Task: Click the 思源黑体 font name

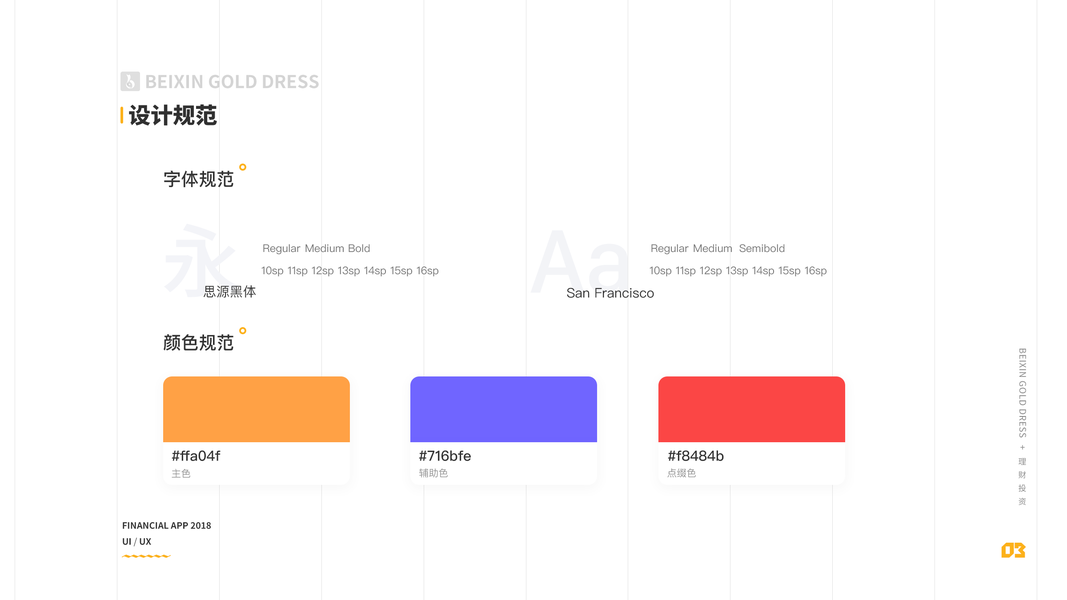Action: point(230,292)
